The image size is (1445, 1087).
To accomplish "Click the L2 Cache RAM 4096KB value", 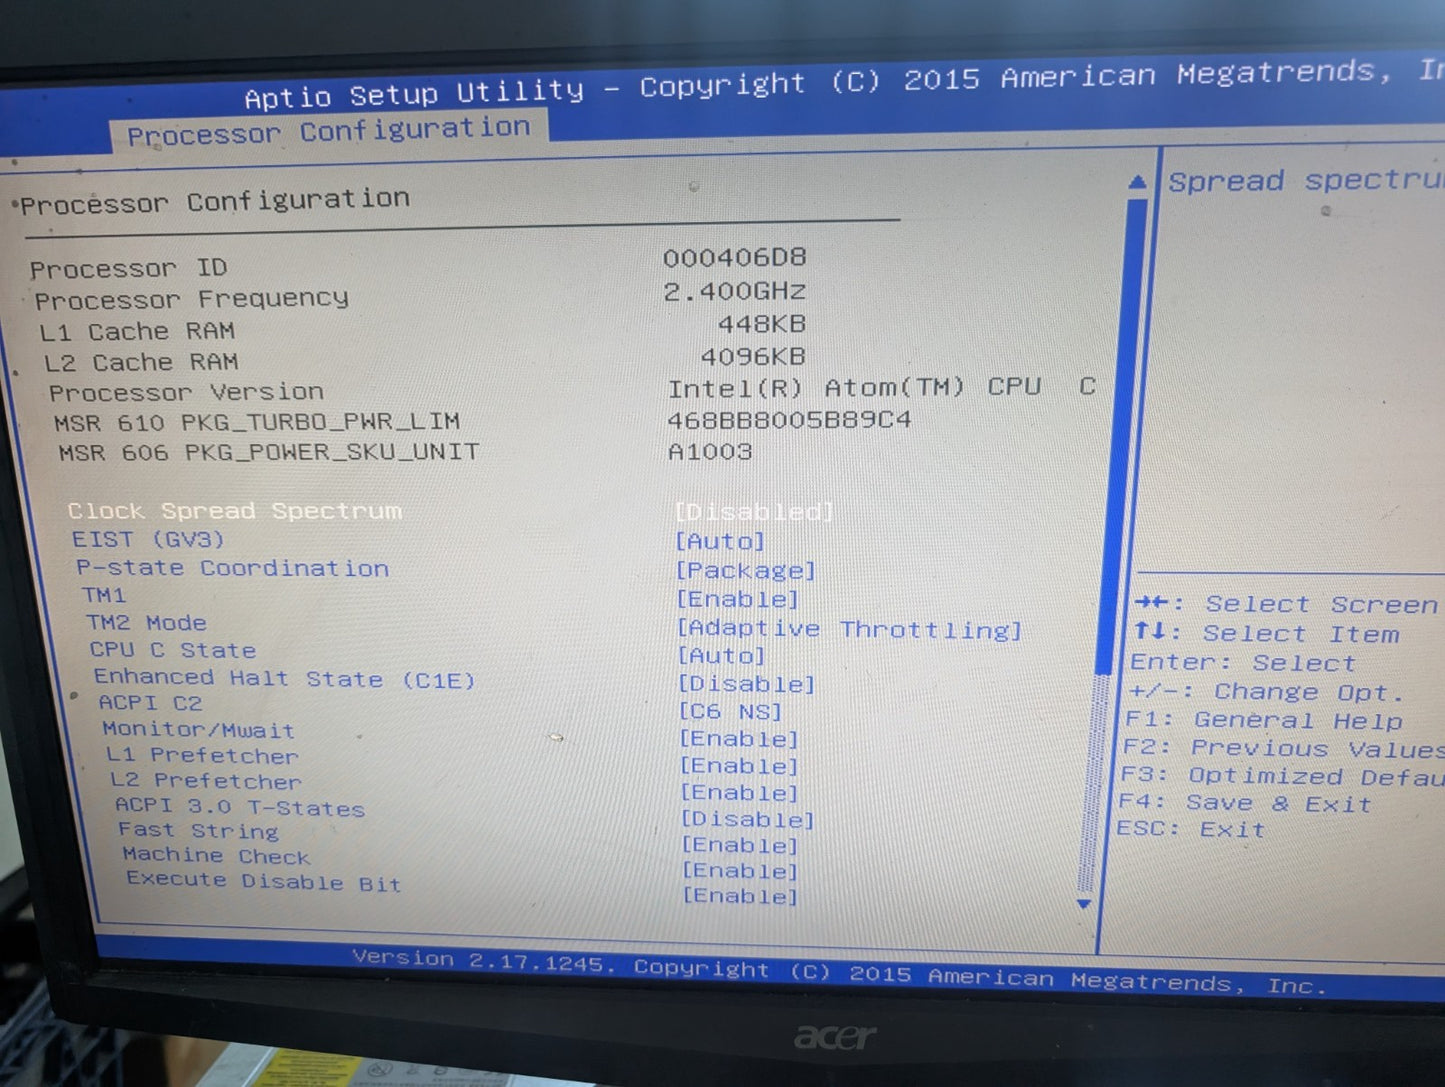I will [x=752, y=356].
